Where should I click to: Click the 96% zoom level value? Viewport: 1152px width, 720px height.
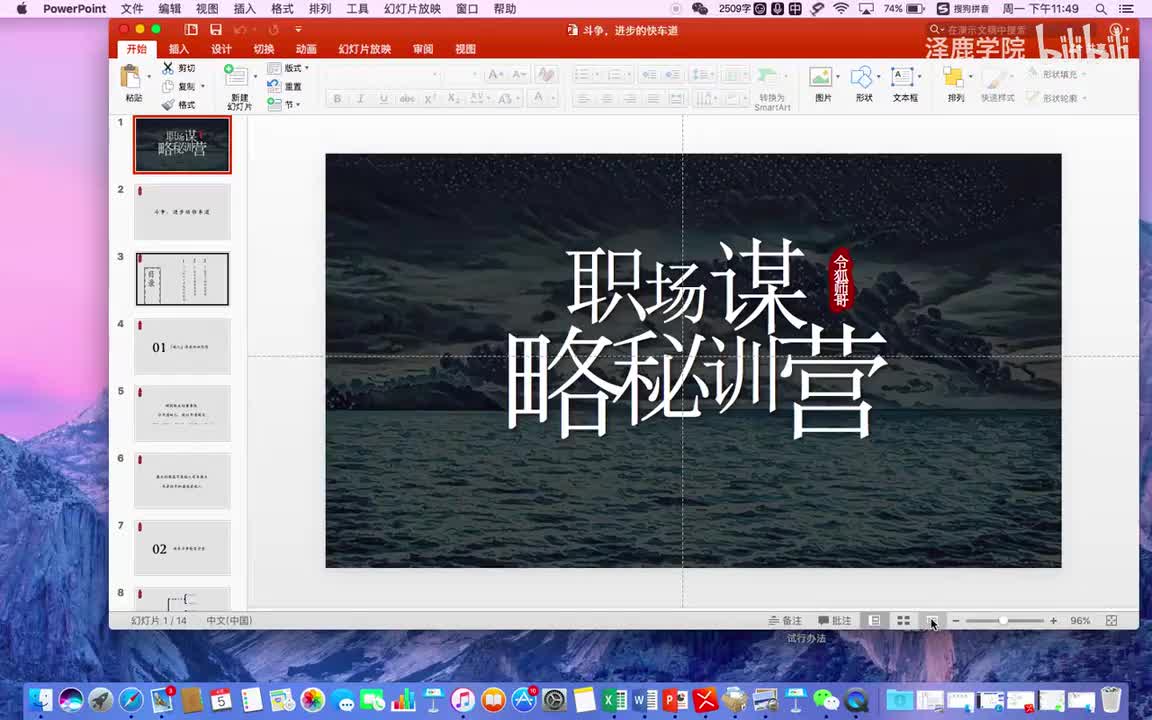(x=1080, y=621)
